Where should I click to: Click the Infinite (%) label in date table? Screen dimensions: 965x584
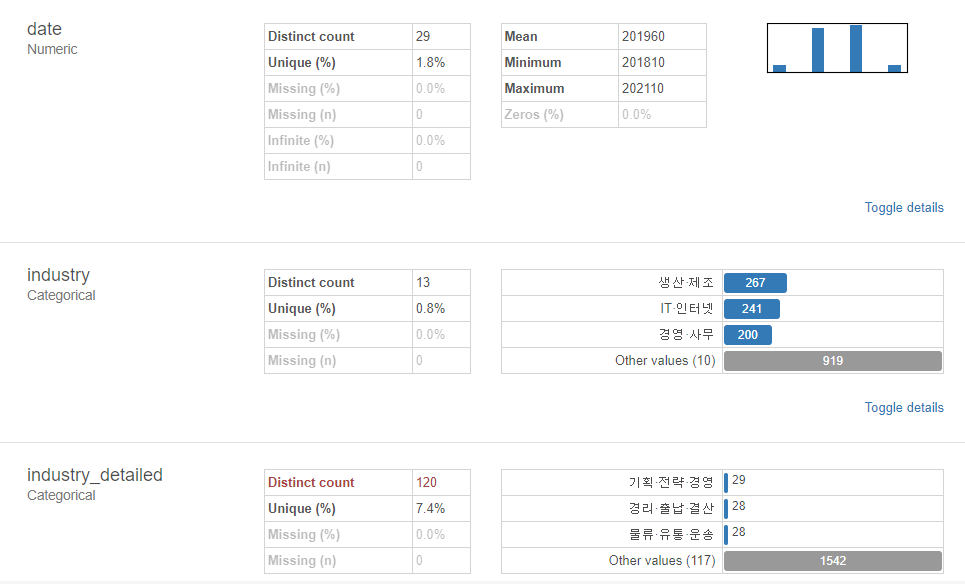coord(301,140)
